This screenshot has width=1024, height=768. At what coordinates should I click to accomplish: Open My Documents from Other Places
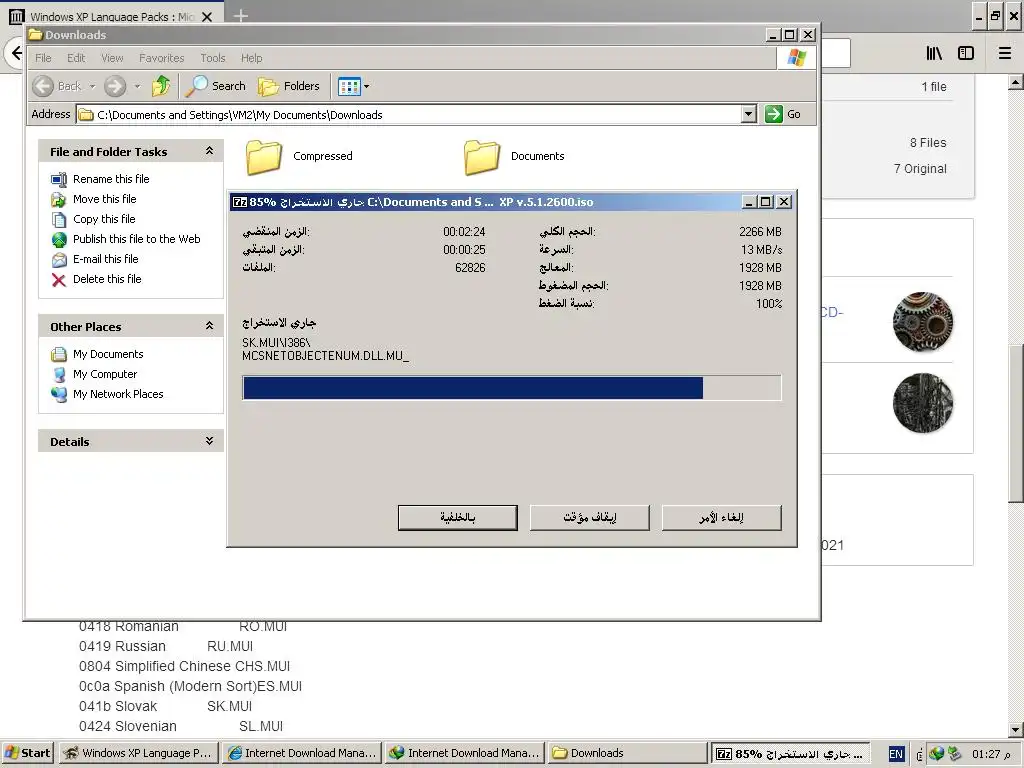pos(108,354)
